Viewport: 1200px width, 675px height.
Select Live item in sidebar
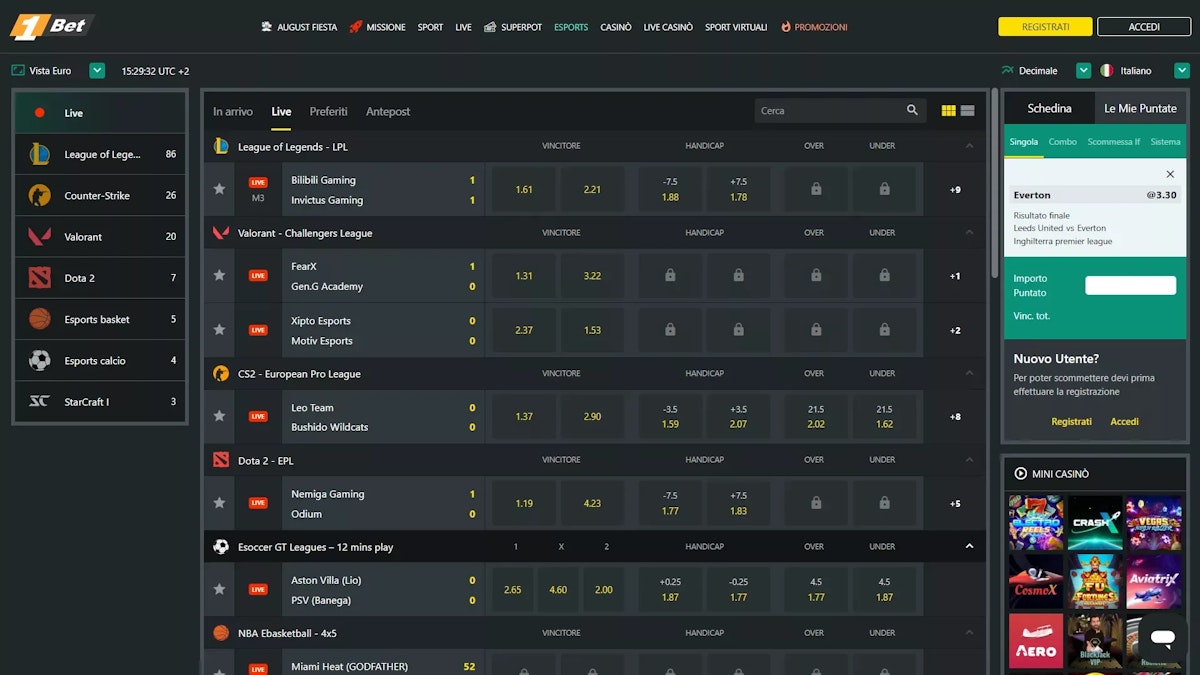(x=100, y=113)
